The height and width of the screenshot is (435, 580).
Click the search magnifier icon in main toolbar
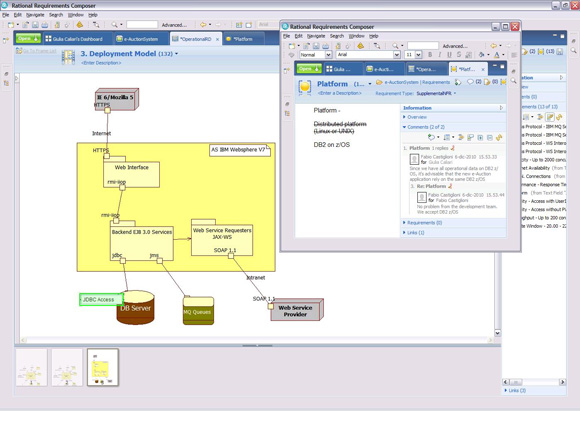point(115,25)
